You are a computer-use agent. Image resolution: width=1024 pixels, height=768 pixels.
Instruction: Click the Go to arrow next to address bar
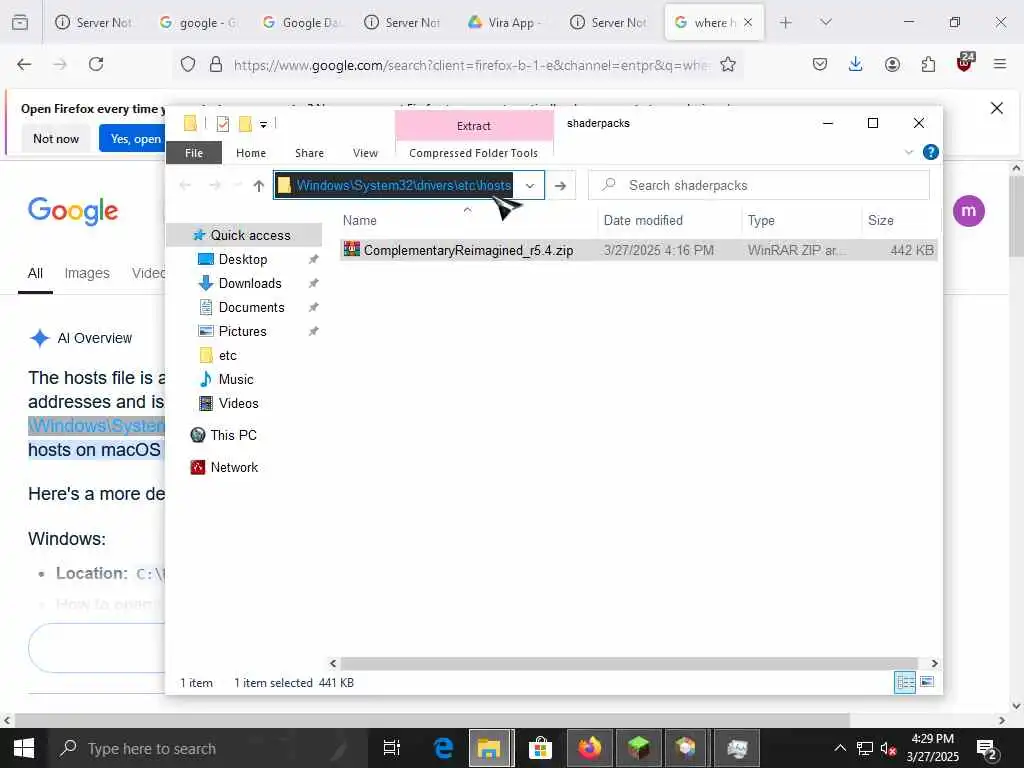(560, 185)
